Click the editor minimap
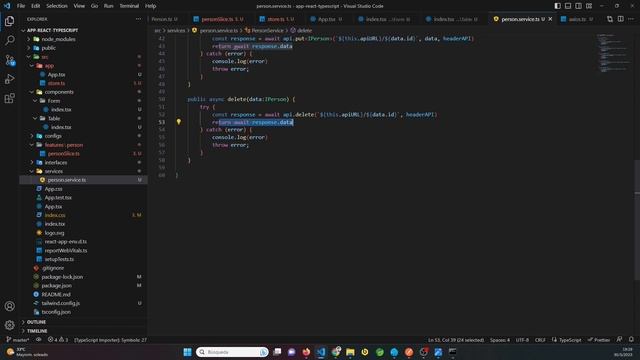The image size is (640, 360). [613, 53]
